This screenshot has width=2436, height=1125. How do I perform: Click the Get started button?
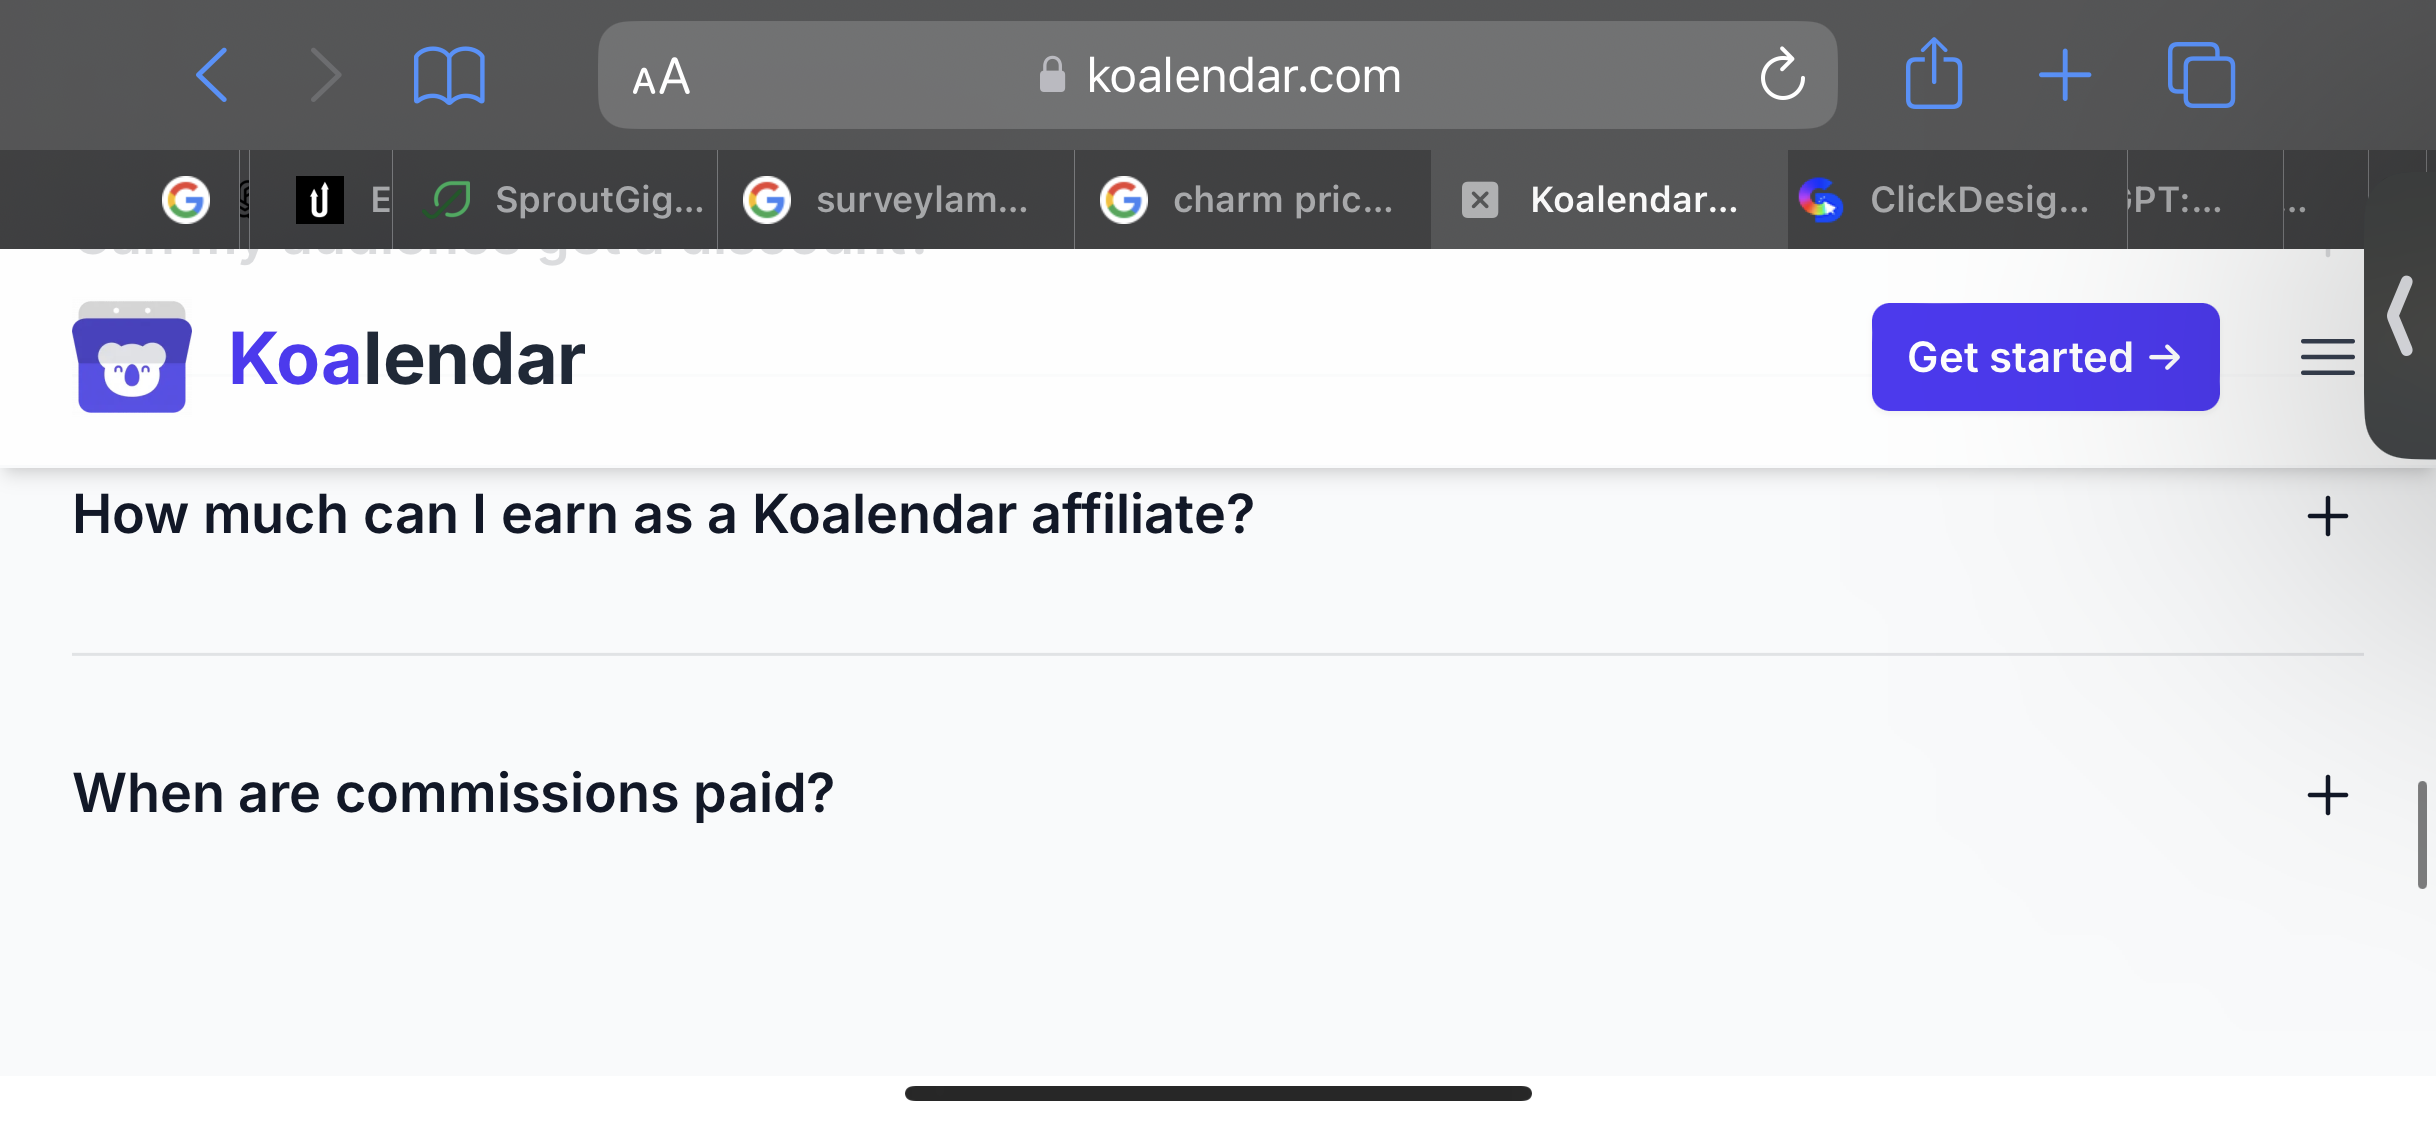(2045, 357)
